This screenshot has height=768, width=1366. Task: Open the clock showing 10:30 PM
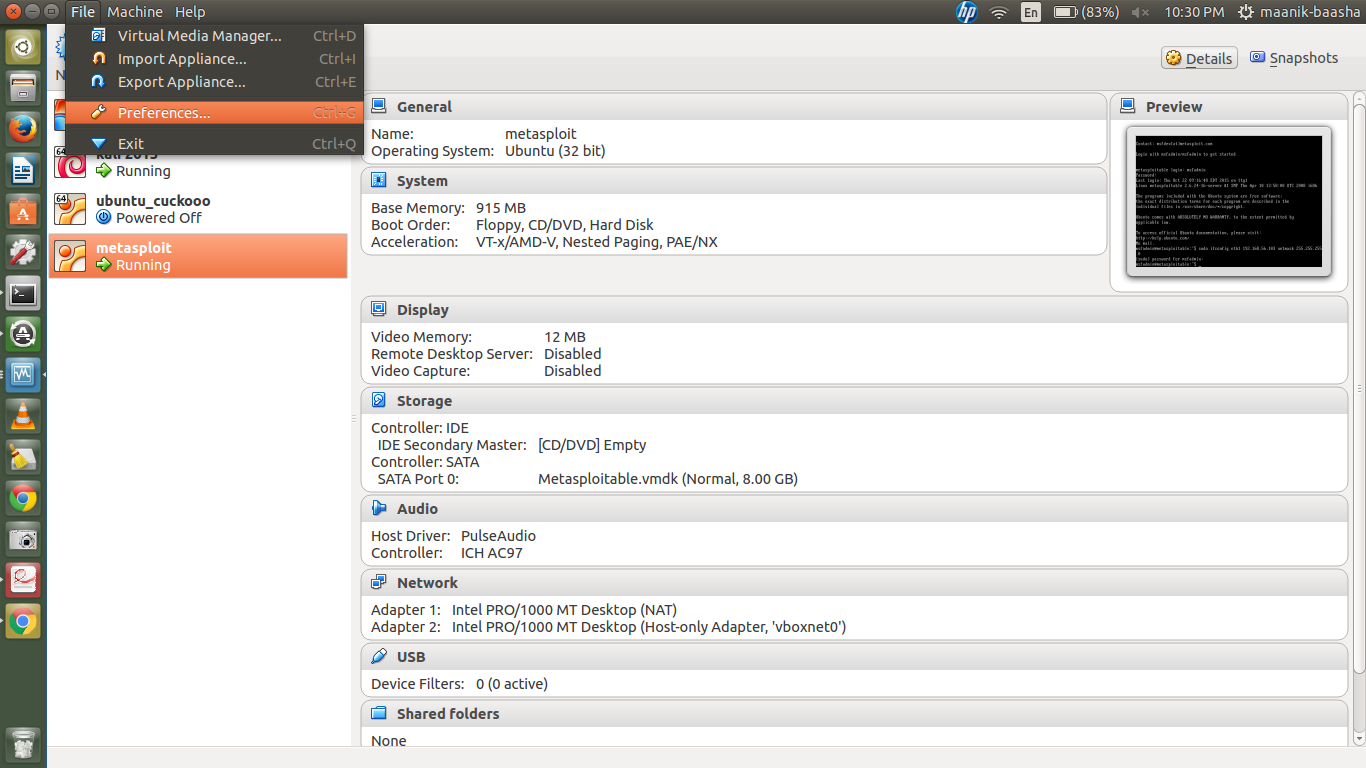click(1194, 12)
